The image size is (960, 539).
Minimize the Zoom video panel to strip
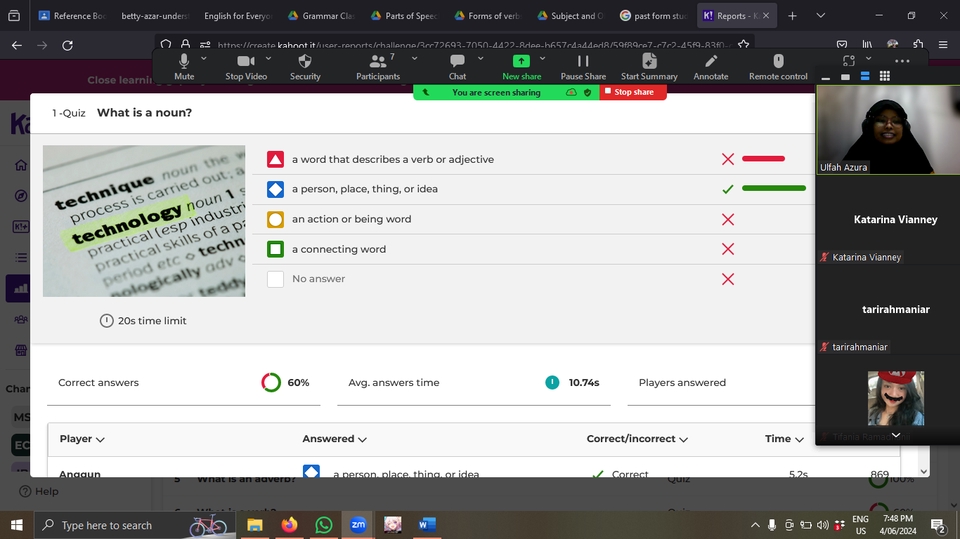826,77
